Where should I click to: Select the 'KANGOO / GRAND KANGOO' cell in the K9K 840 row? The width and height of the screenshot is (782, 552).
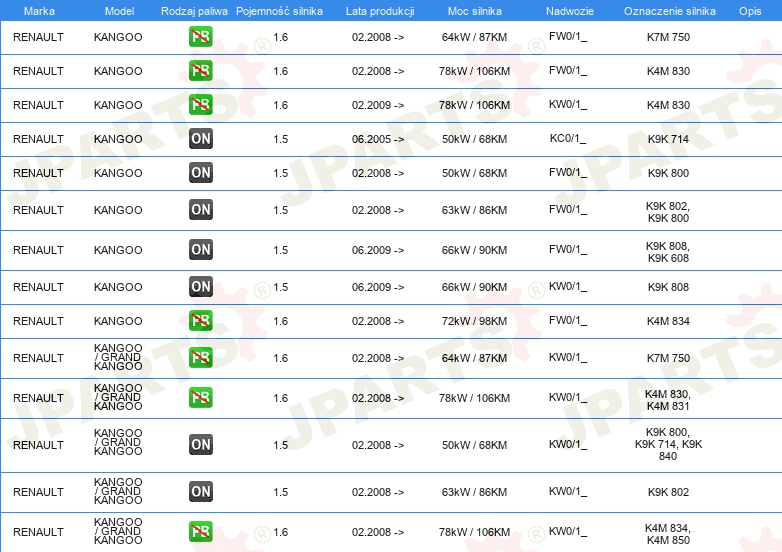pos(118,442)
